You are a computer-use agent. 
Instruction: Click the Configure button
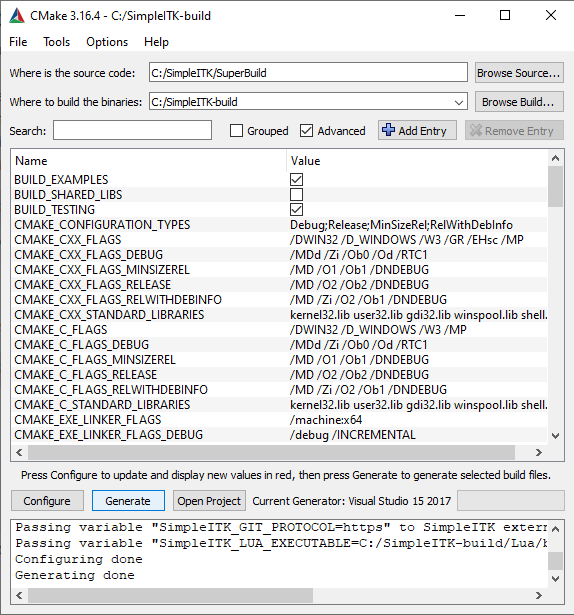[47, 501]
